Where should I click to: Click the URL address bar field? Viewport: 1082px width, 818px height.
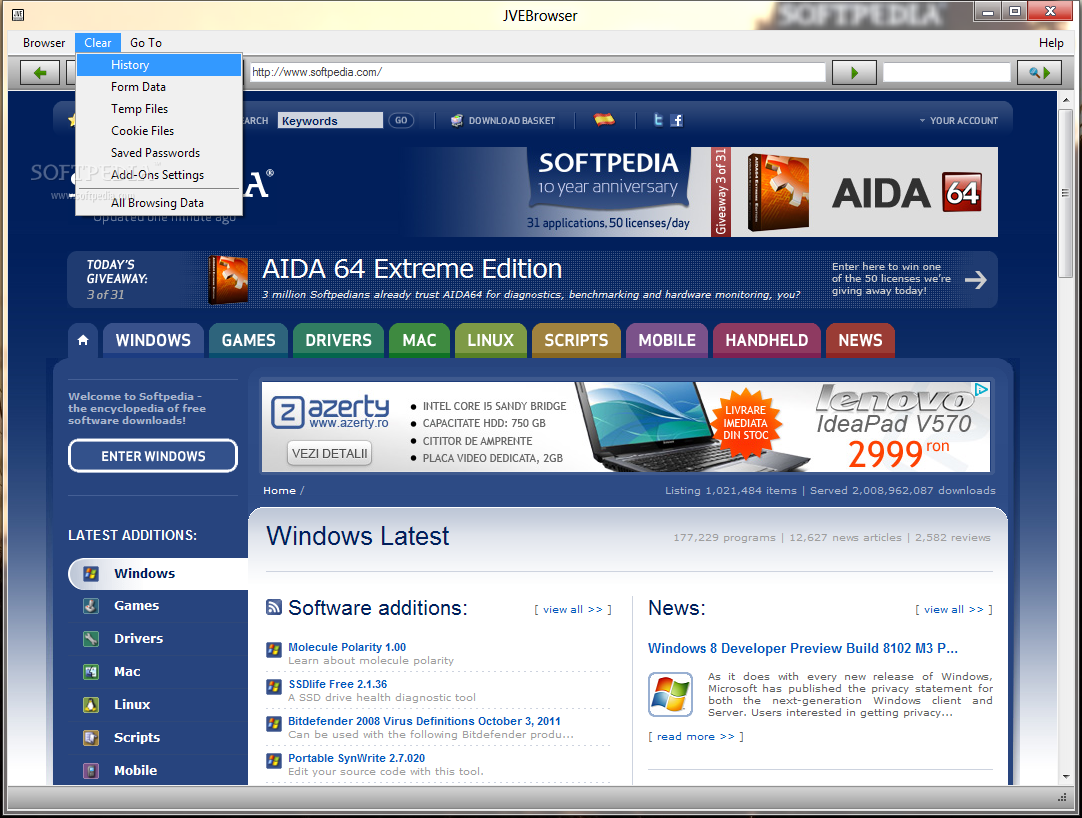[x=538, y=72]
